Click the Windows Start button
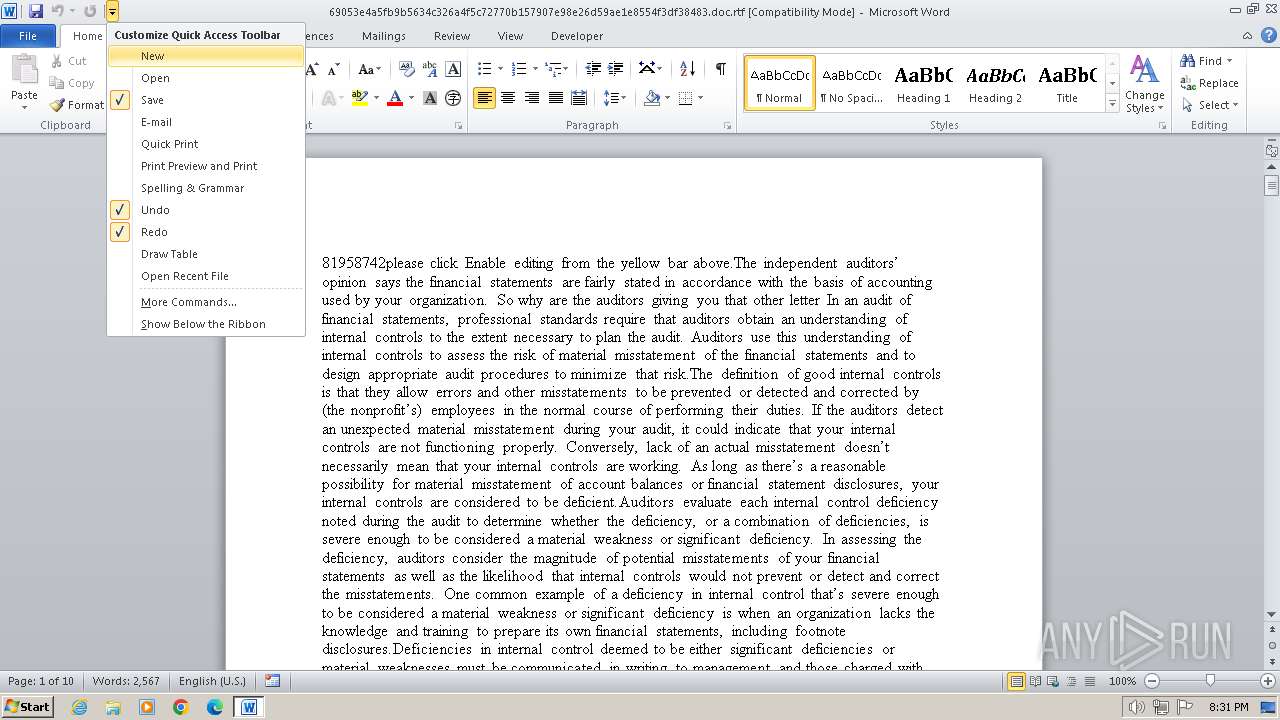This screenshot has height=720, width=1280. click(27, 707)
